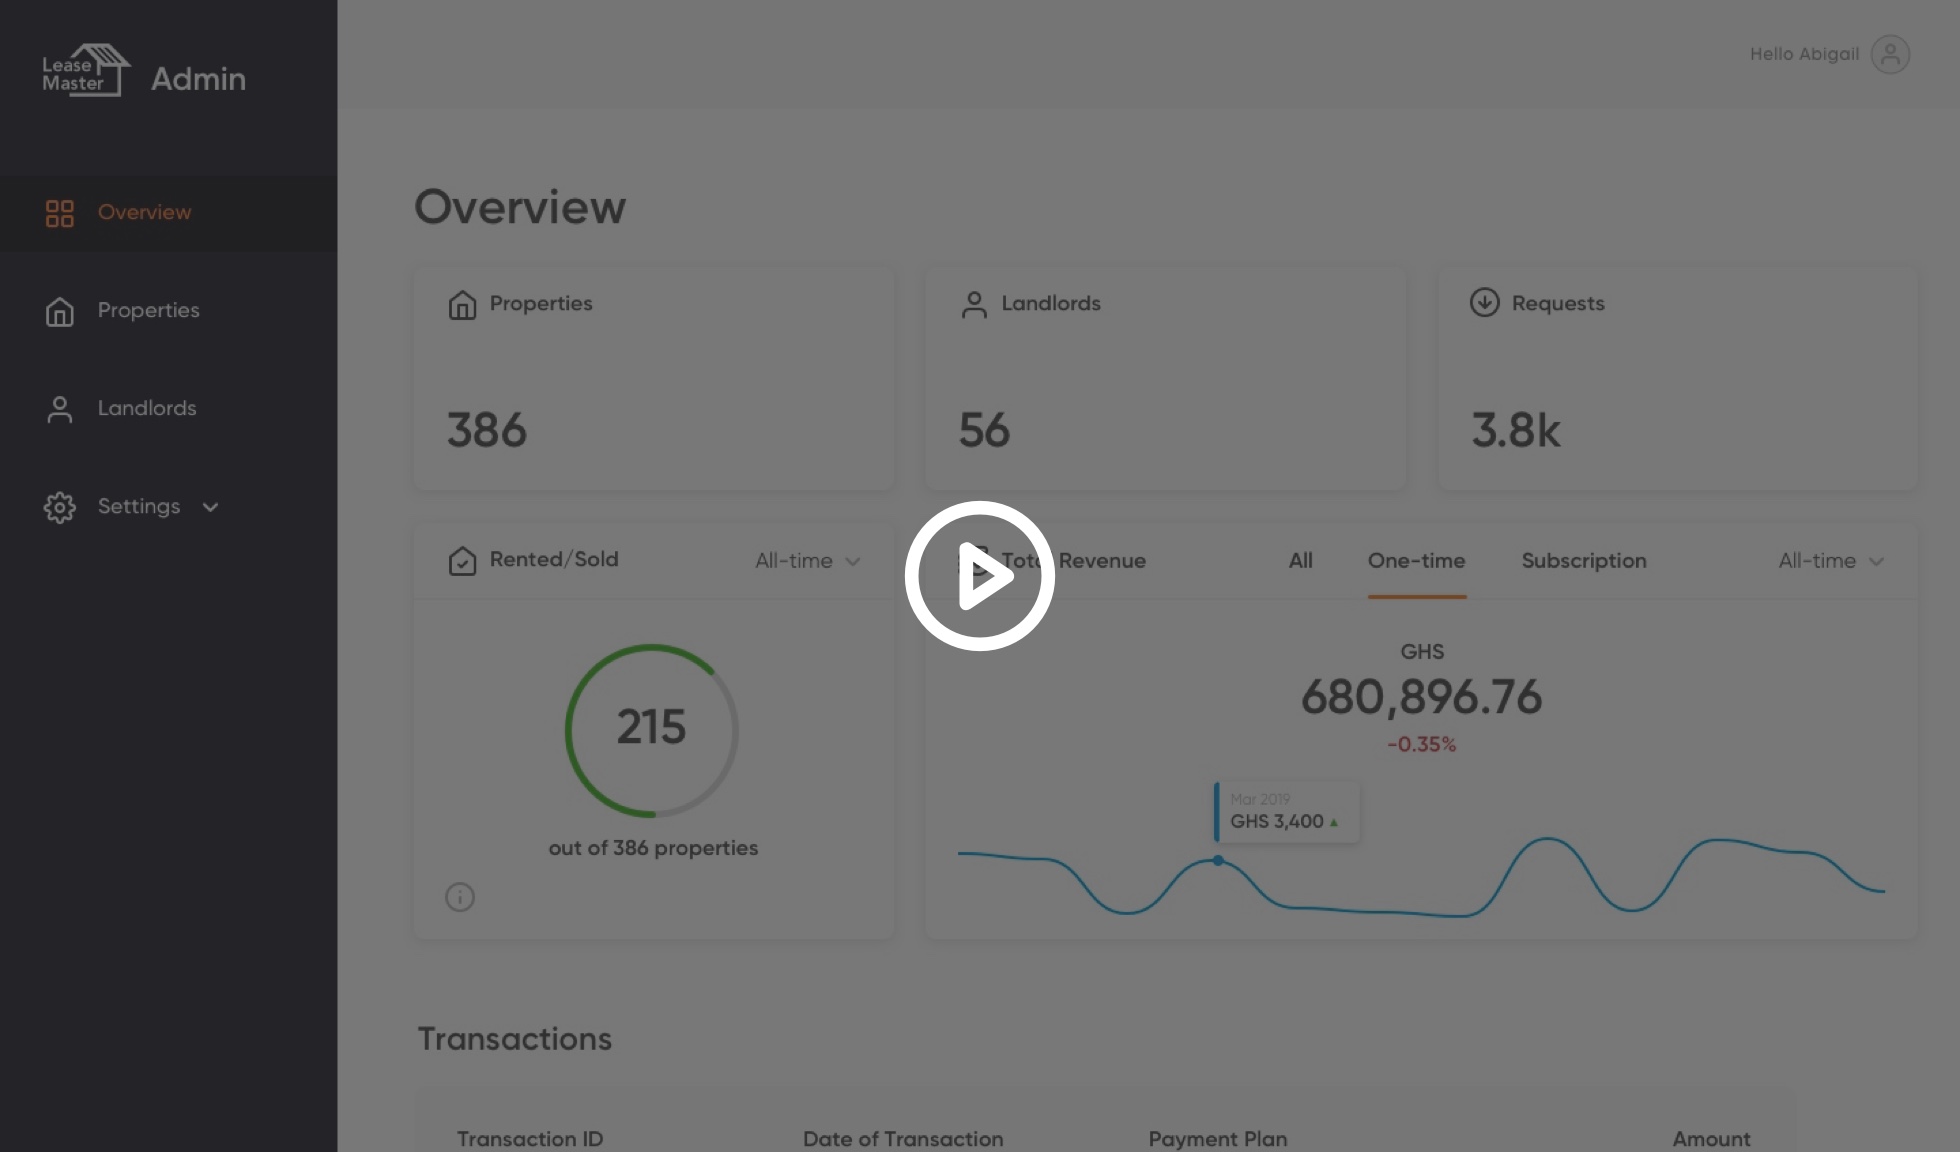
Task: Open the Rented/Sold All-time dropdown
Action: (x=807, y=561)
